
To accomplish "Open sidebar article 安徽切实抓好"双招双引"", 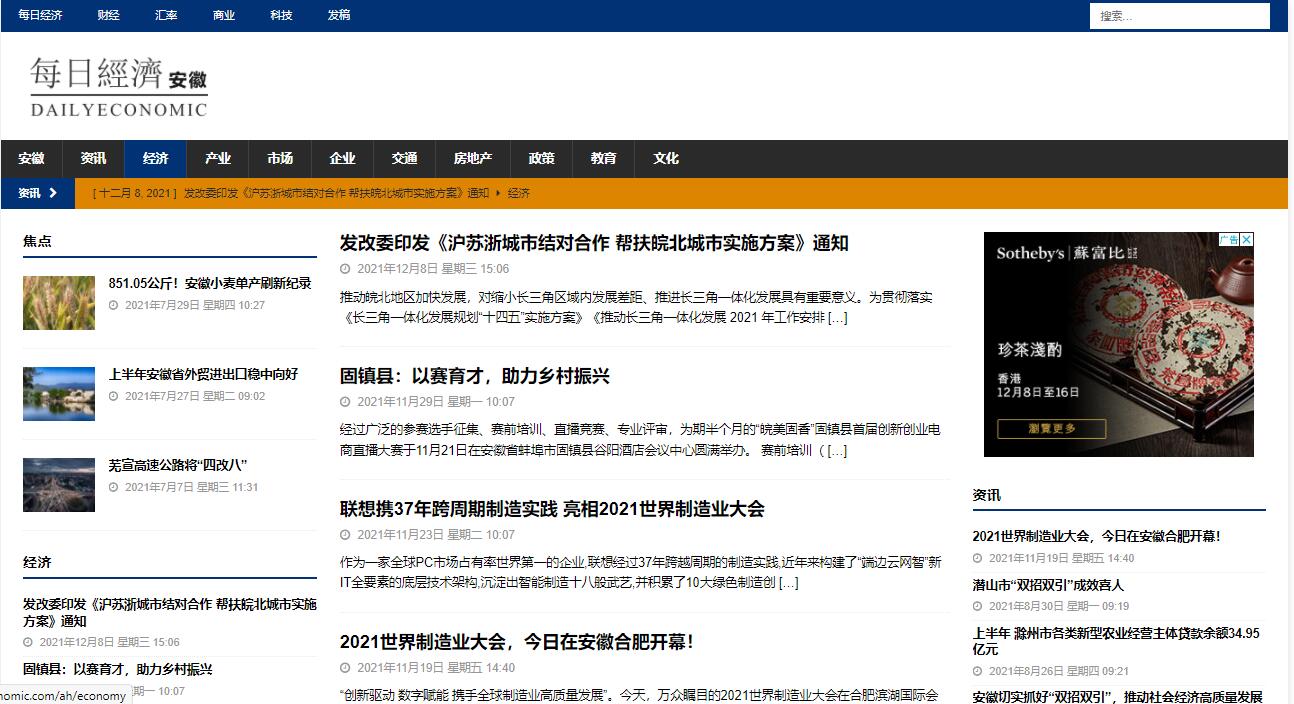I will pos(1117,697).
